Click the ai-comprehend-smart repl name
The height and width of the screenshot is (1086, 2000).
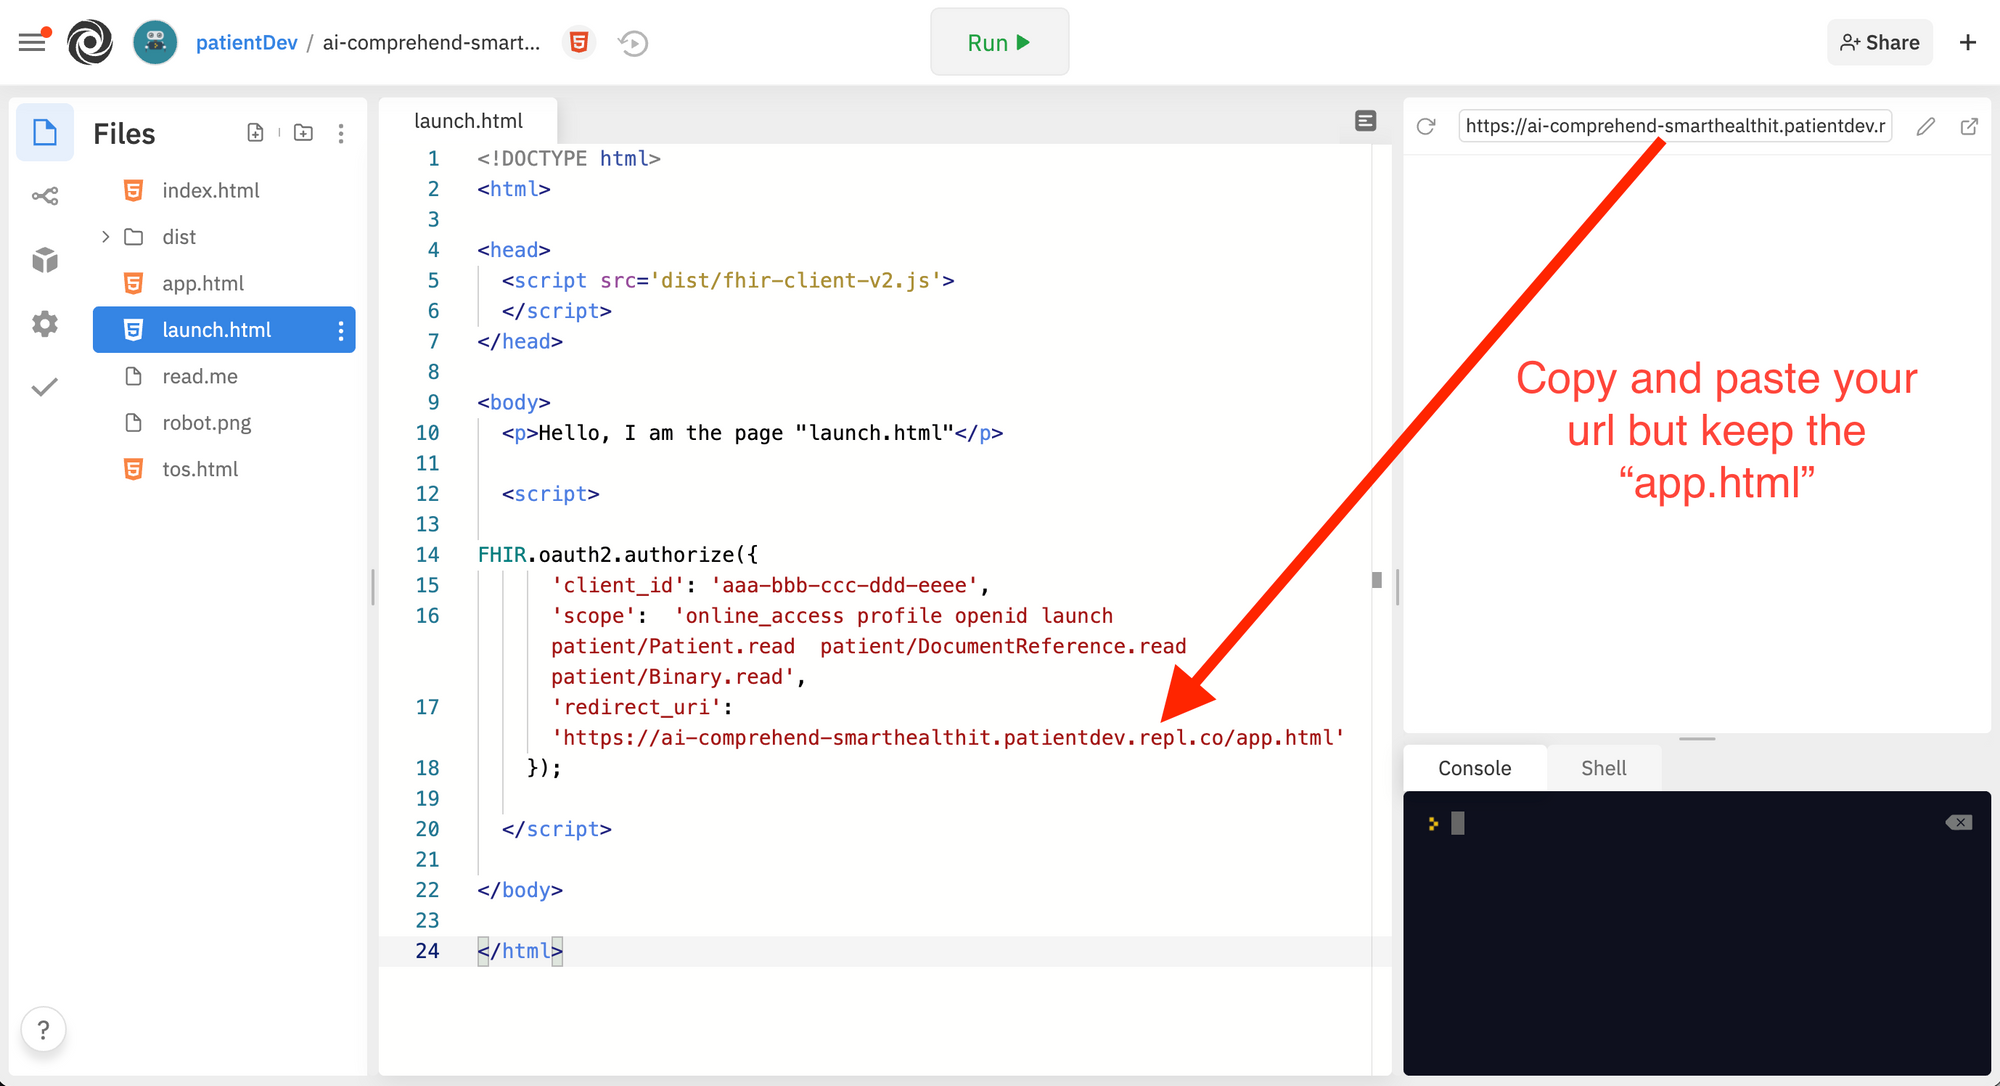pyautogui.click(x=431, y=43)
